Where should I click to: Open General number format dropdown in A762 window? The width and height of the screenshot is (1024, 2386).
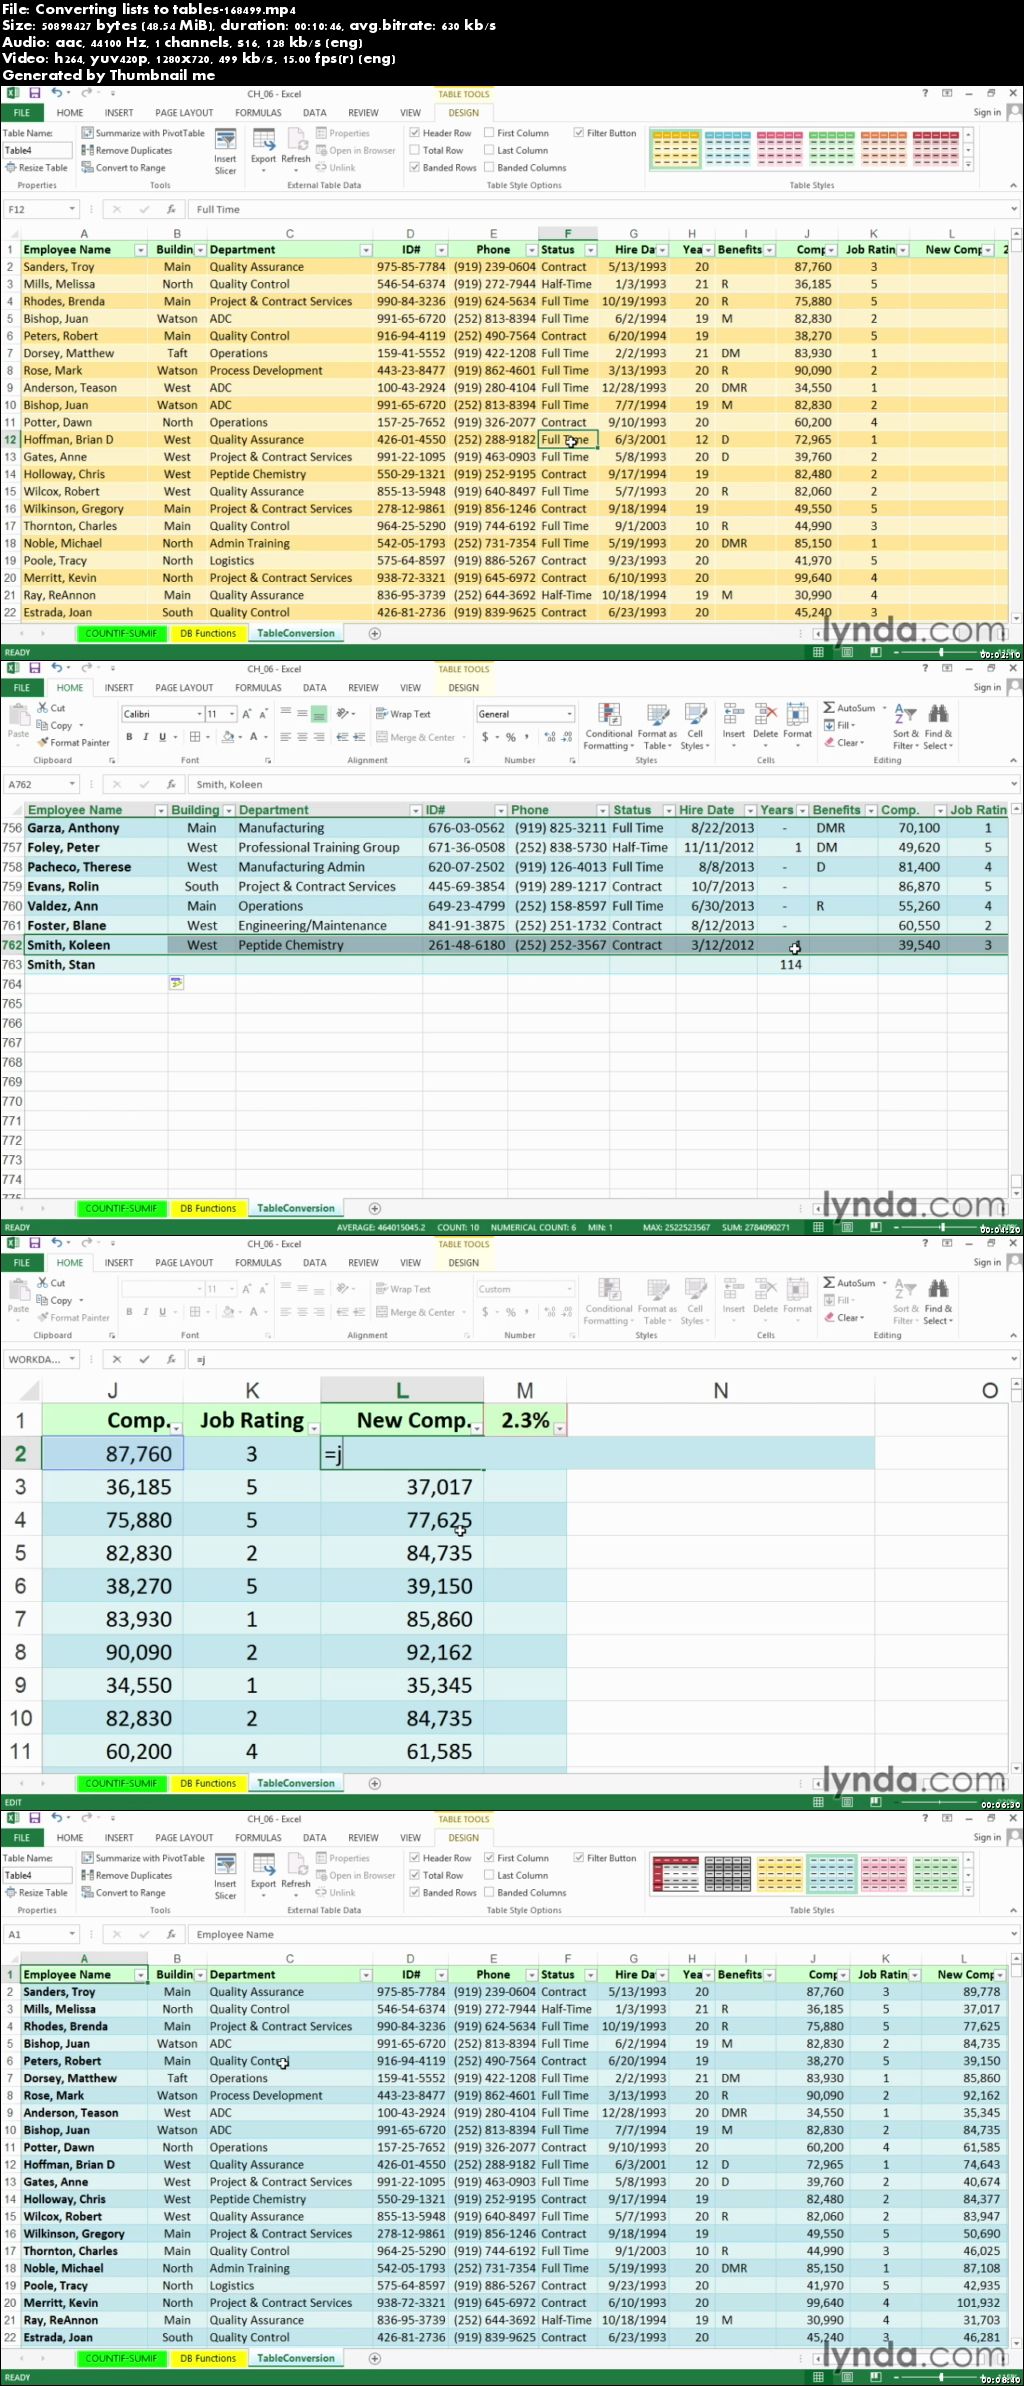(x=570, y=714)
